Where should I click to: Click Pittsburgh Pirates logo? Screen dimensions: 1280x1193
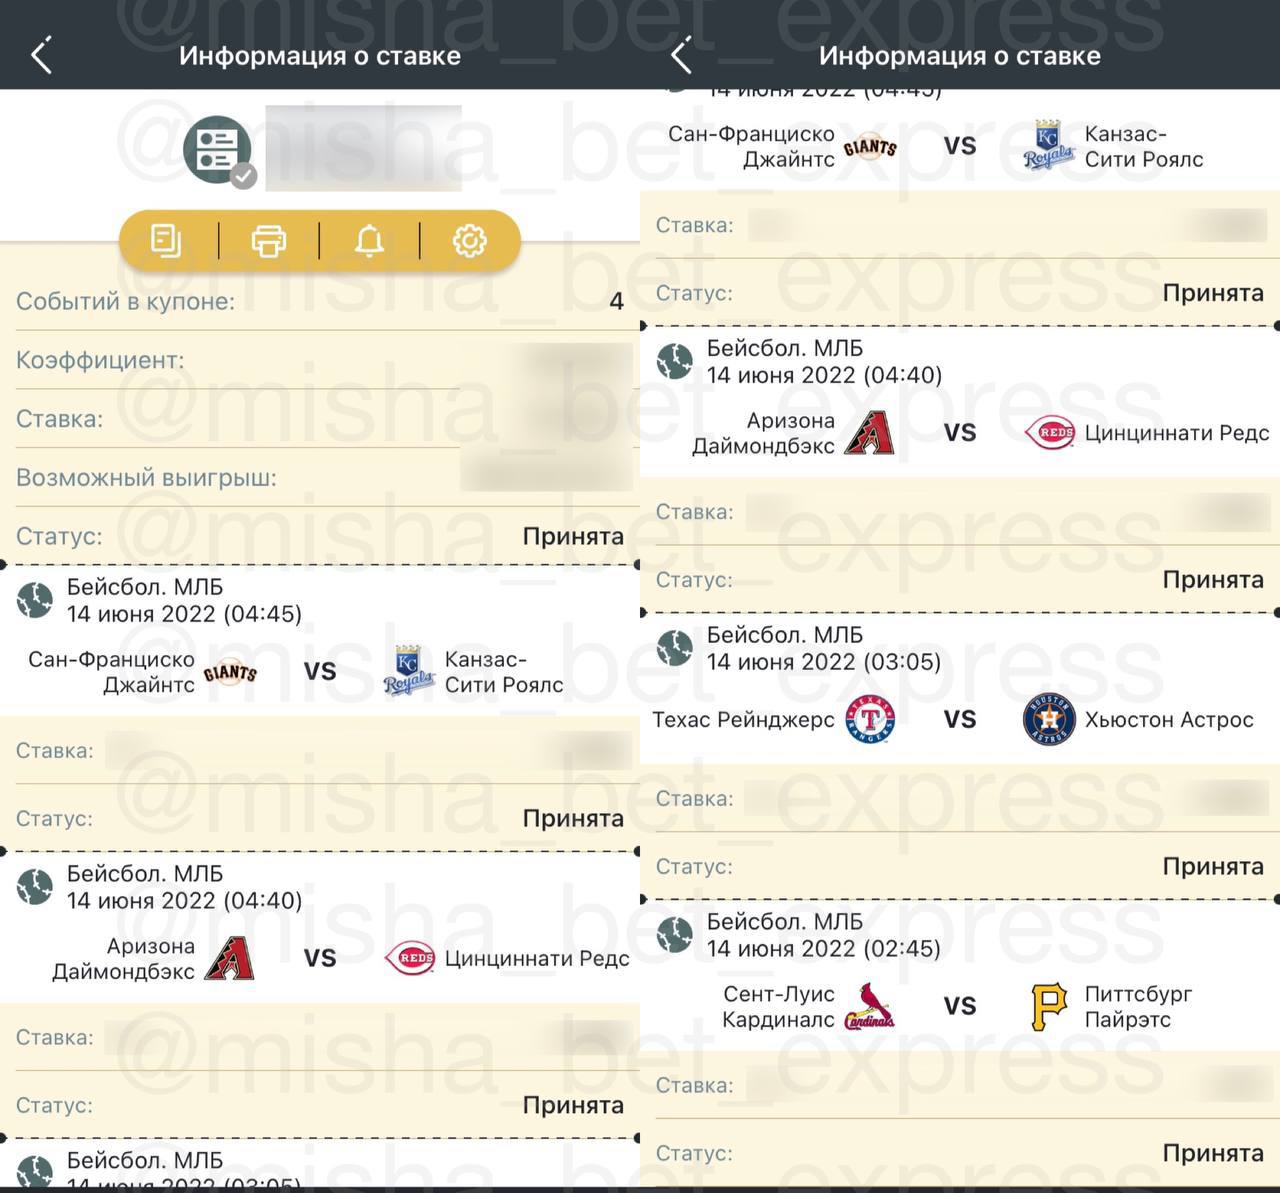(x=1048, y=1007)
